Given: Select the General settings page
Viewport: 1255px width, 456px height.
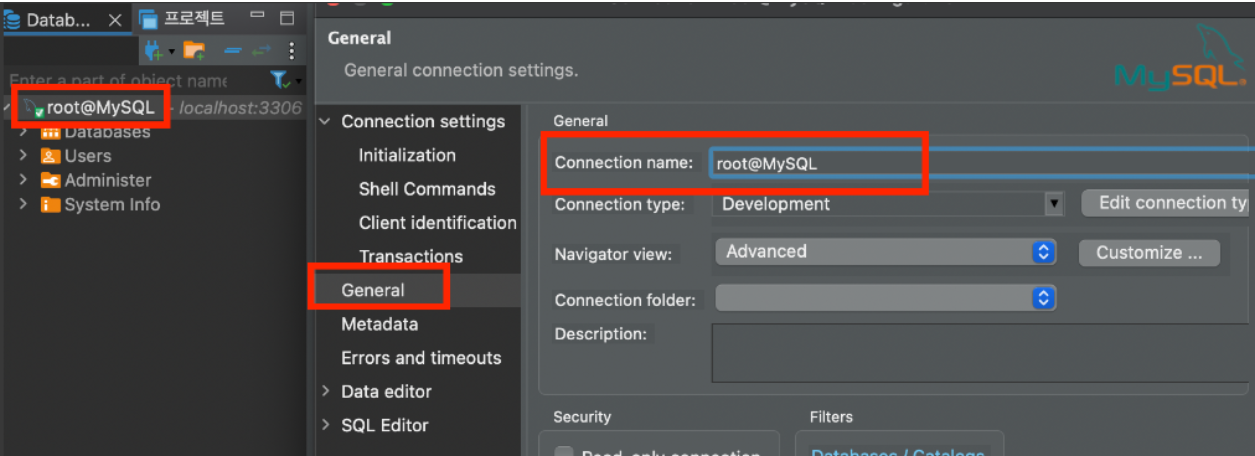Looking at the screenshot, I should coord(373,290).
